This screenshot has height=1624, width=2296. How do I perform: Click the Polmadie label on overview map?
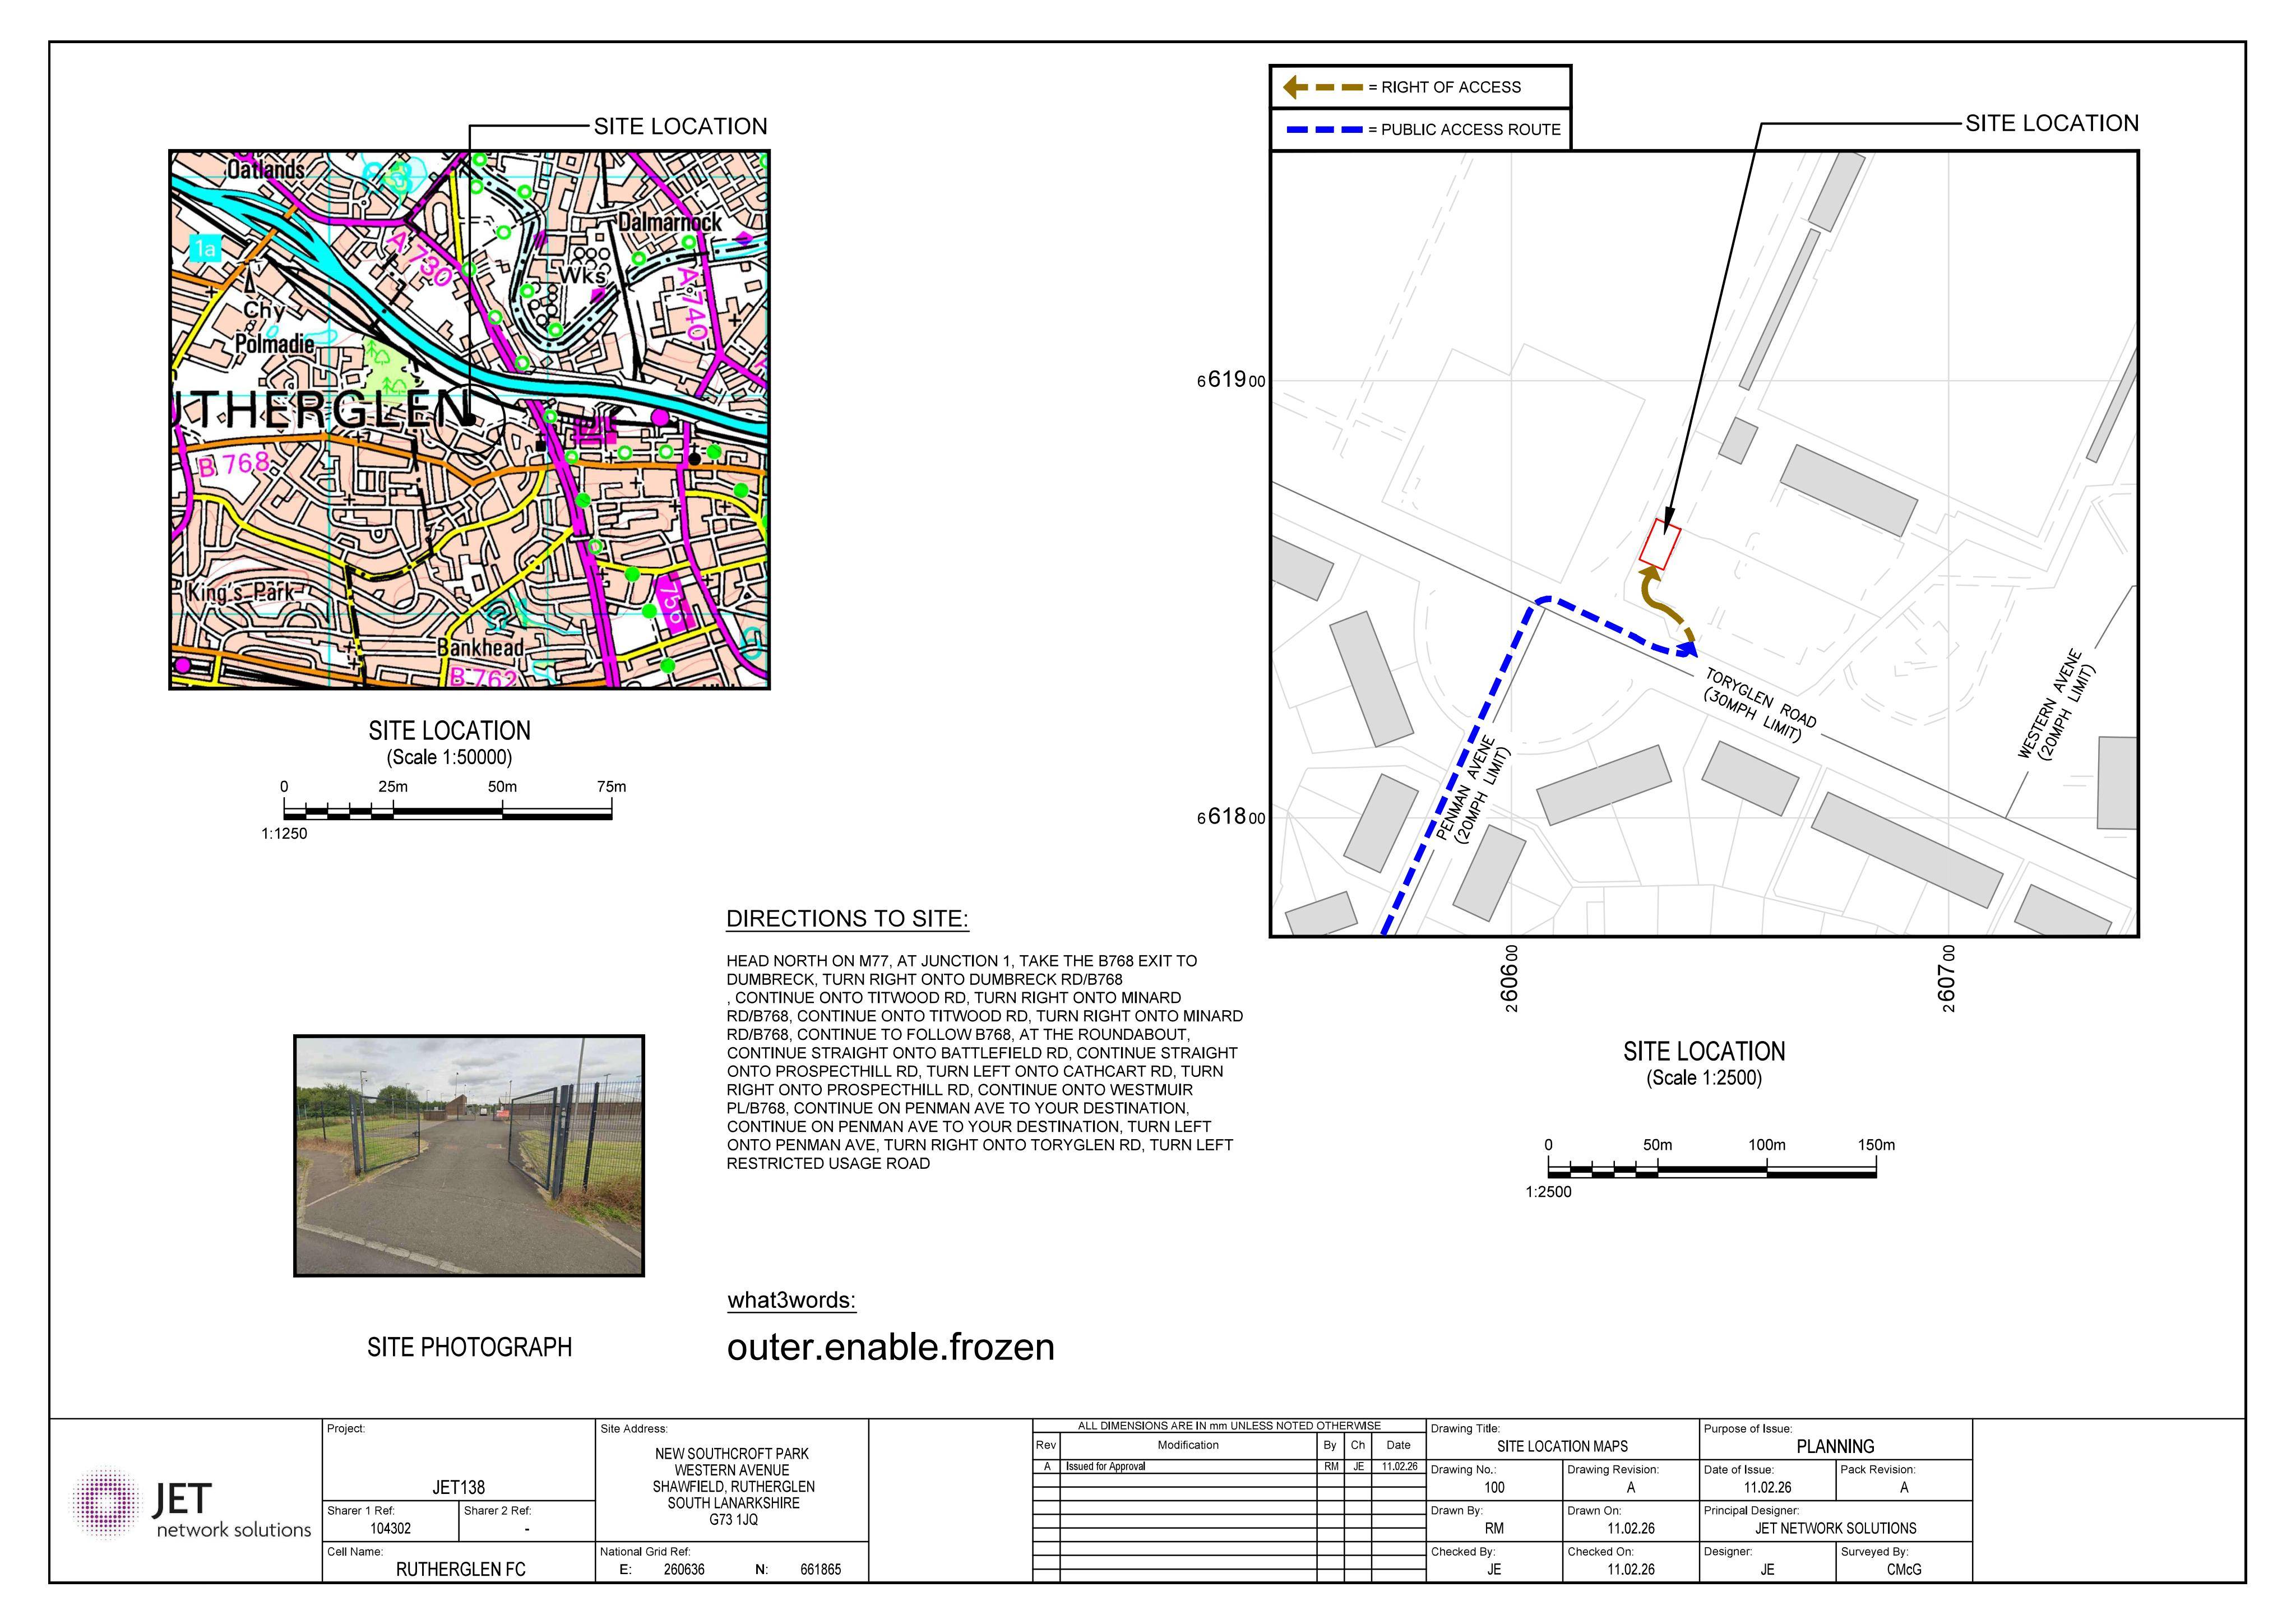(x=274, y=345)
